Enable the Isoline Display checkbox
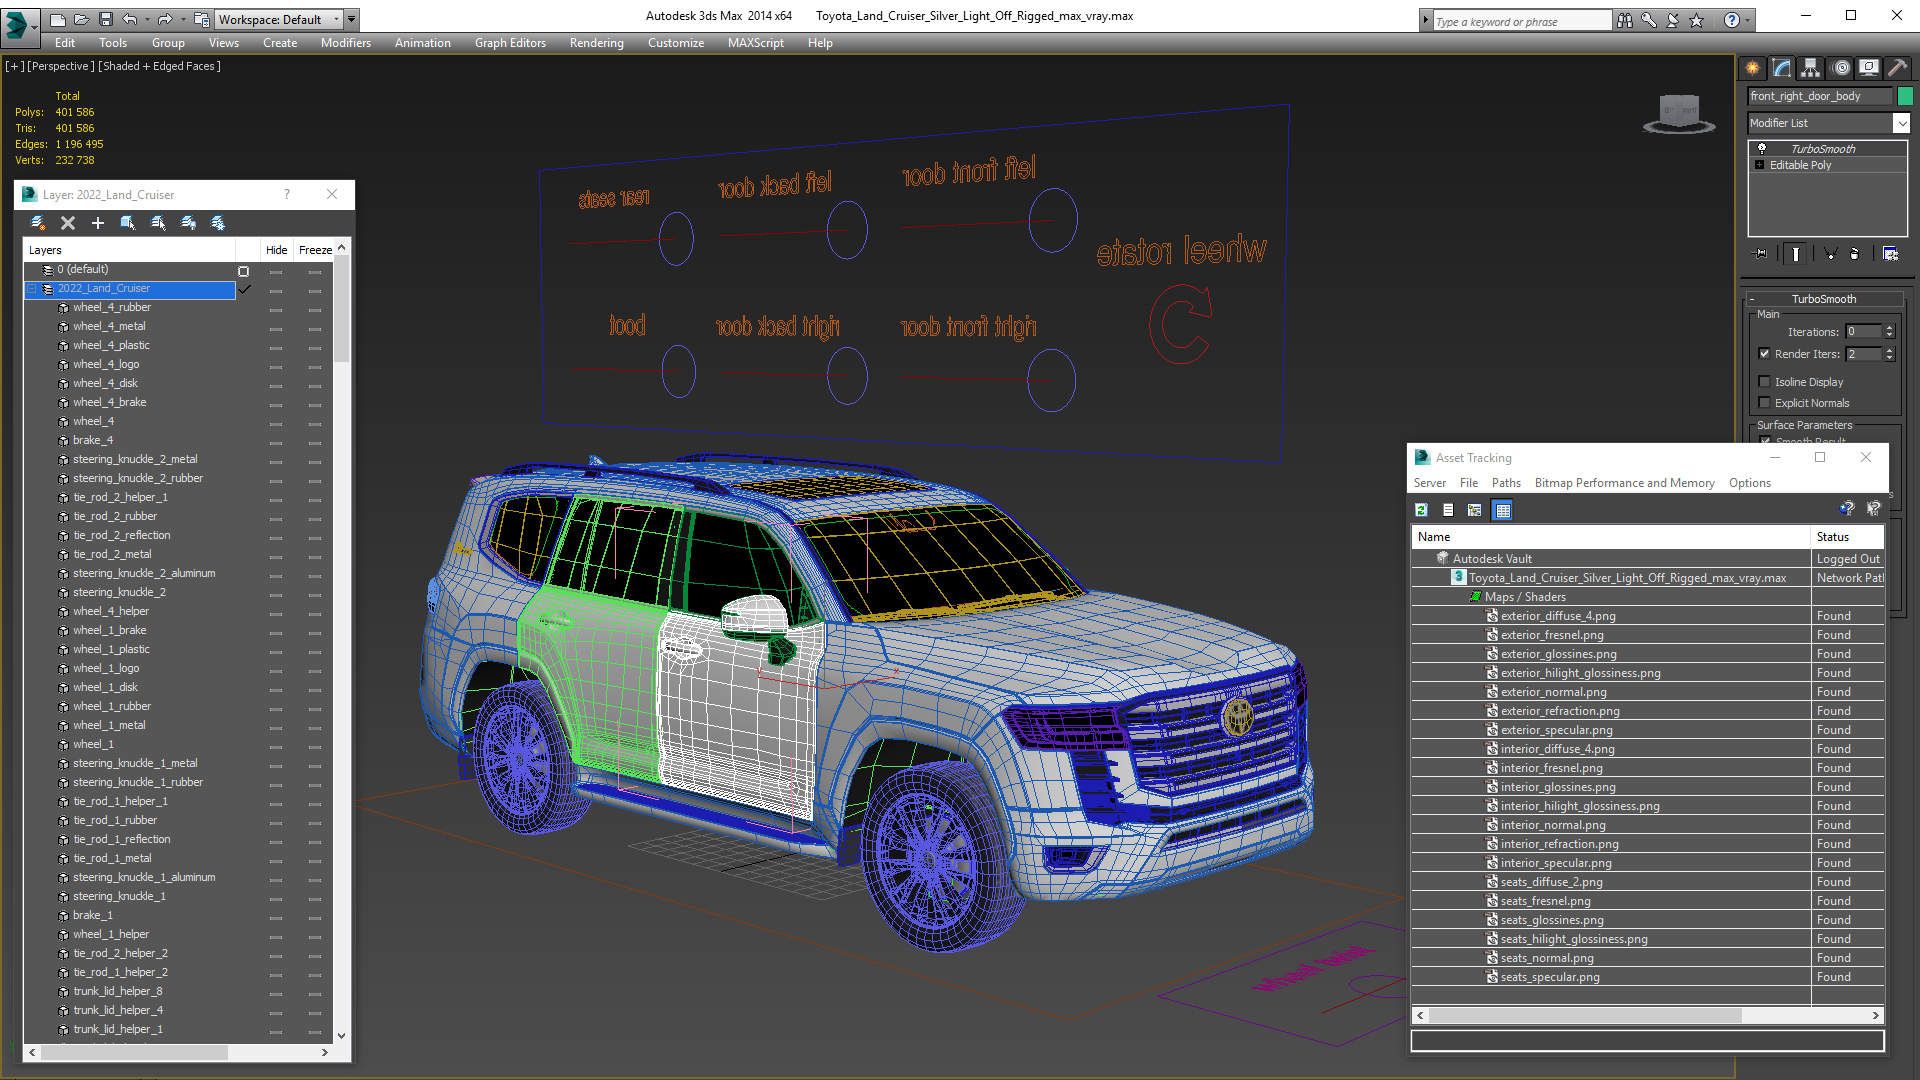Viewport: 1920px width, 1080px height. 1765,381
